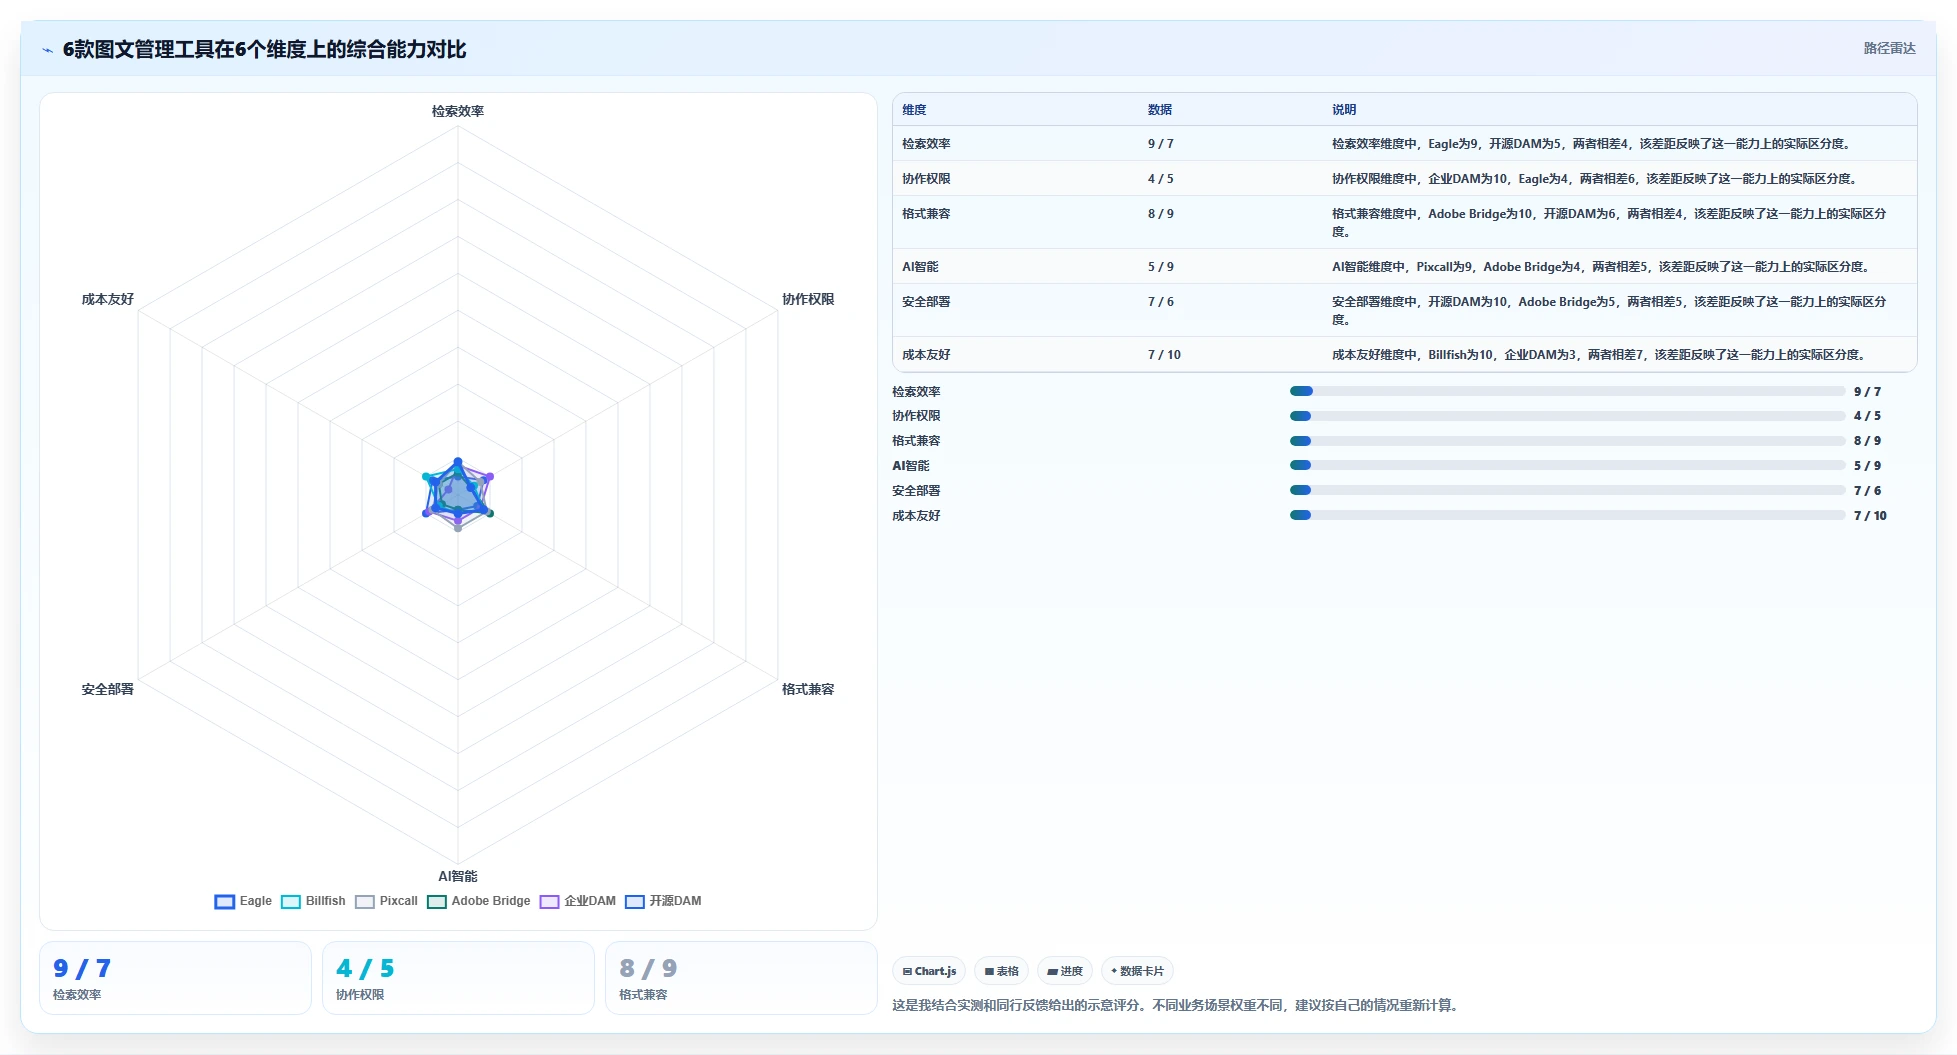
Task: Select the 格式兼容 cell in the table
Action: [x=926, y=214]
